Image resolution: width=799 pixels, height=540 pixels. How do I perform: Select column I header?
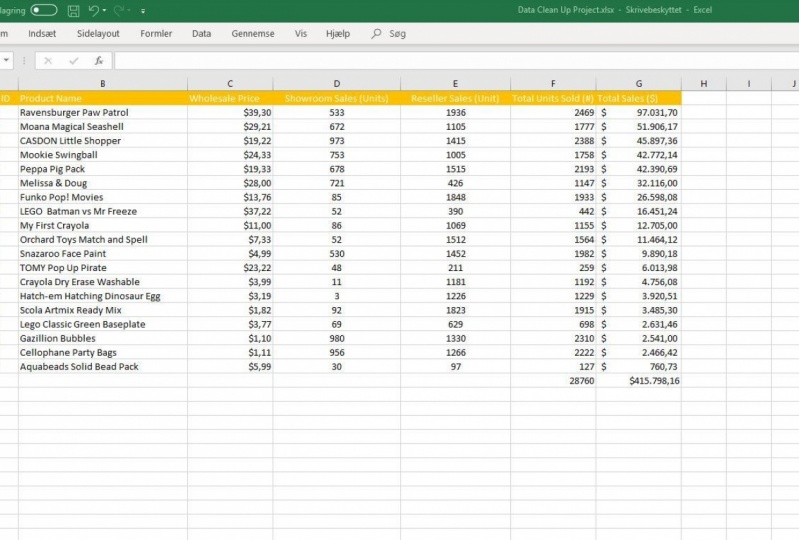[749, 84]
